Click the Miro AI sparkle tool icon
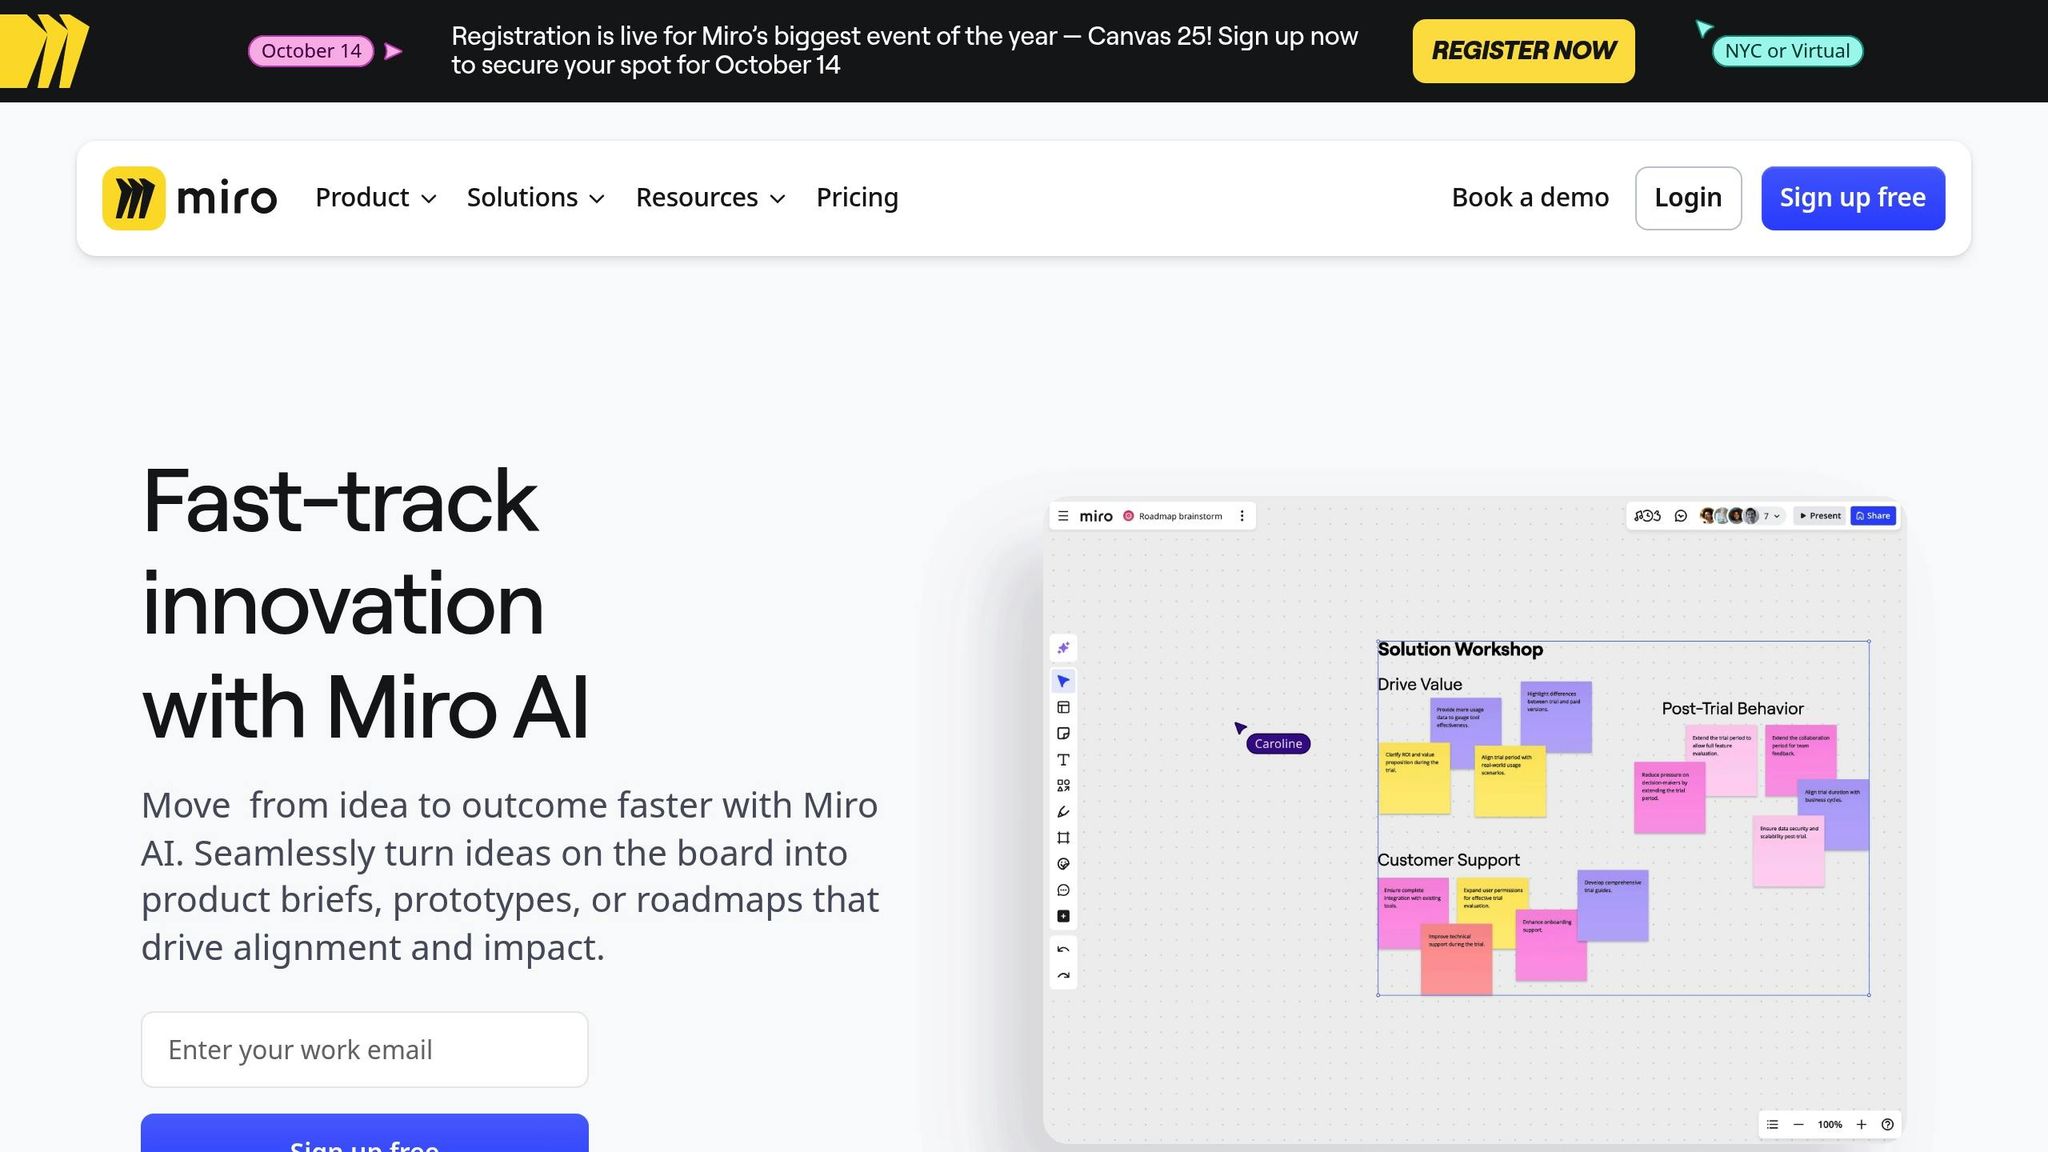The height and width of the screenshot is (1152, 2048). point(1063,648)
